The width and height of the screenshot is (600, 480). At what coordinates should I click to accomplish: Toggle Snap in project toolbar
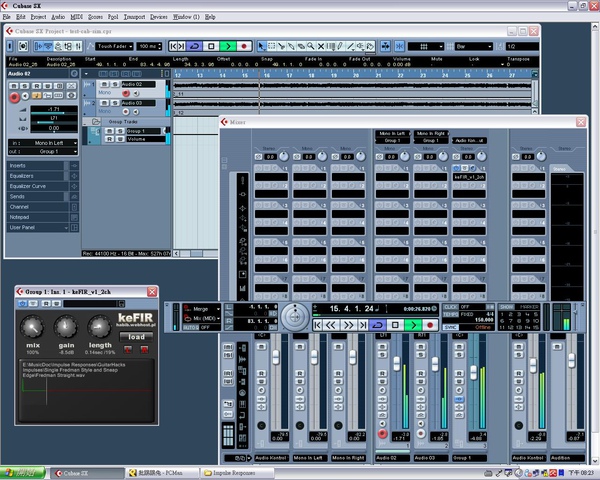399,46
